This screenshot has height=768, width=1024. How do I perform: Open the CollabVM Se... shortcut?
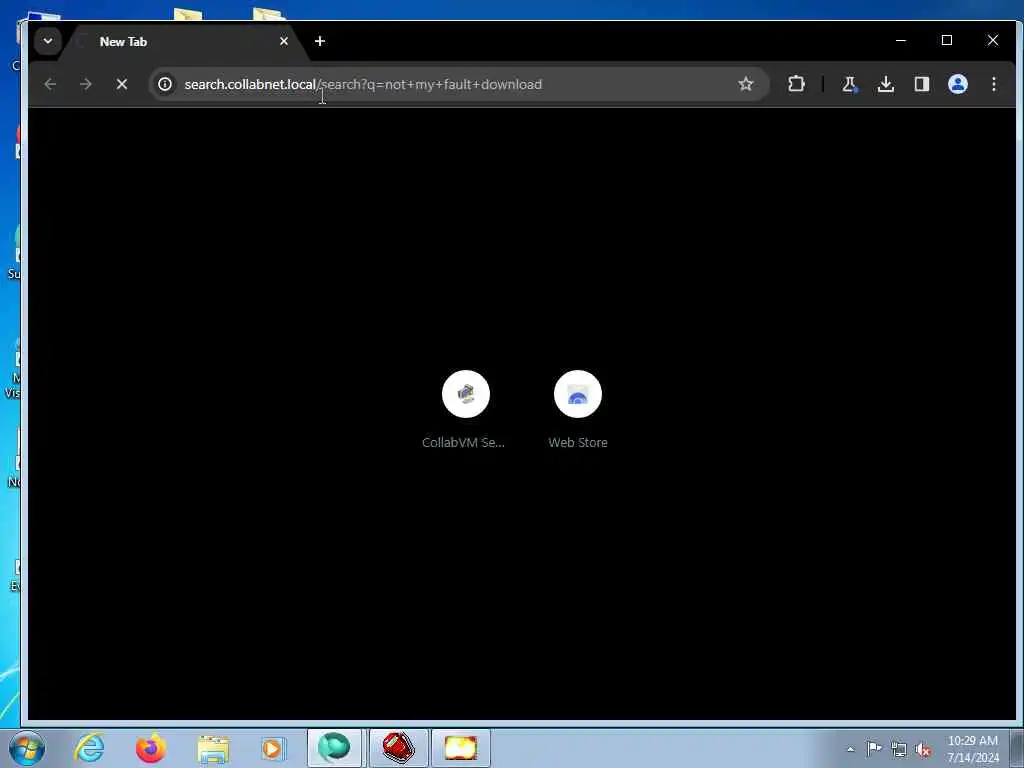[x=464, y=409]
